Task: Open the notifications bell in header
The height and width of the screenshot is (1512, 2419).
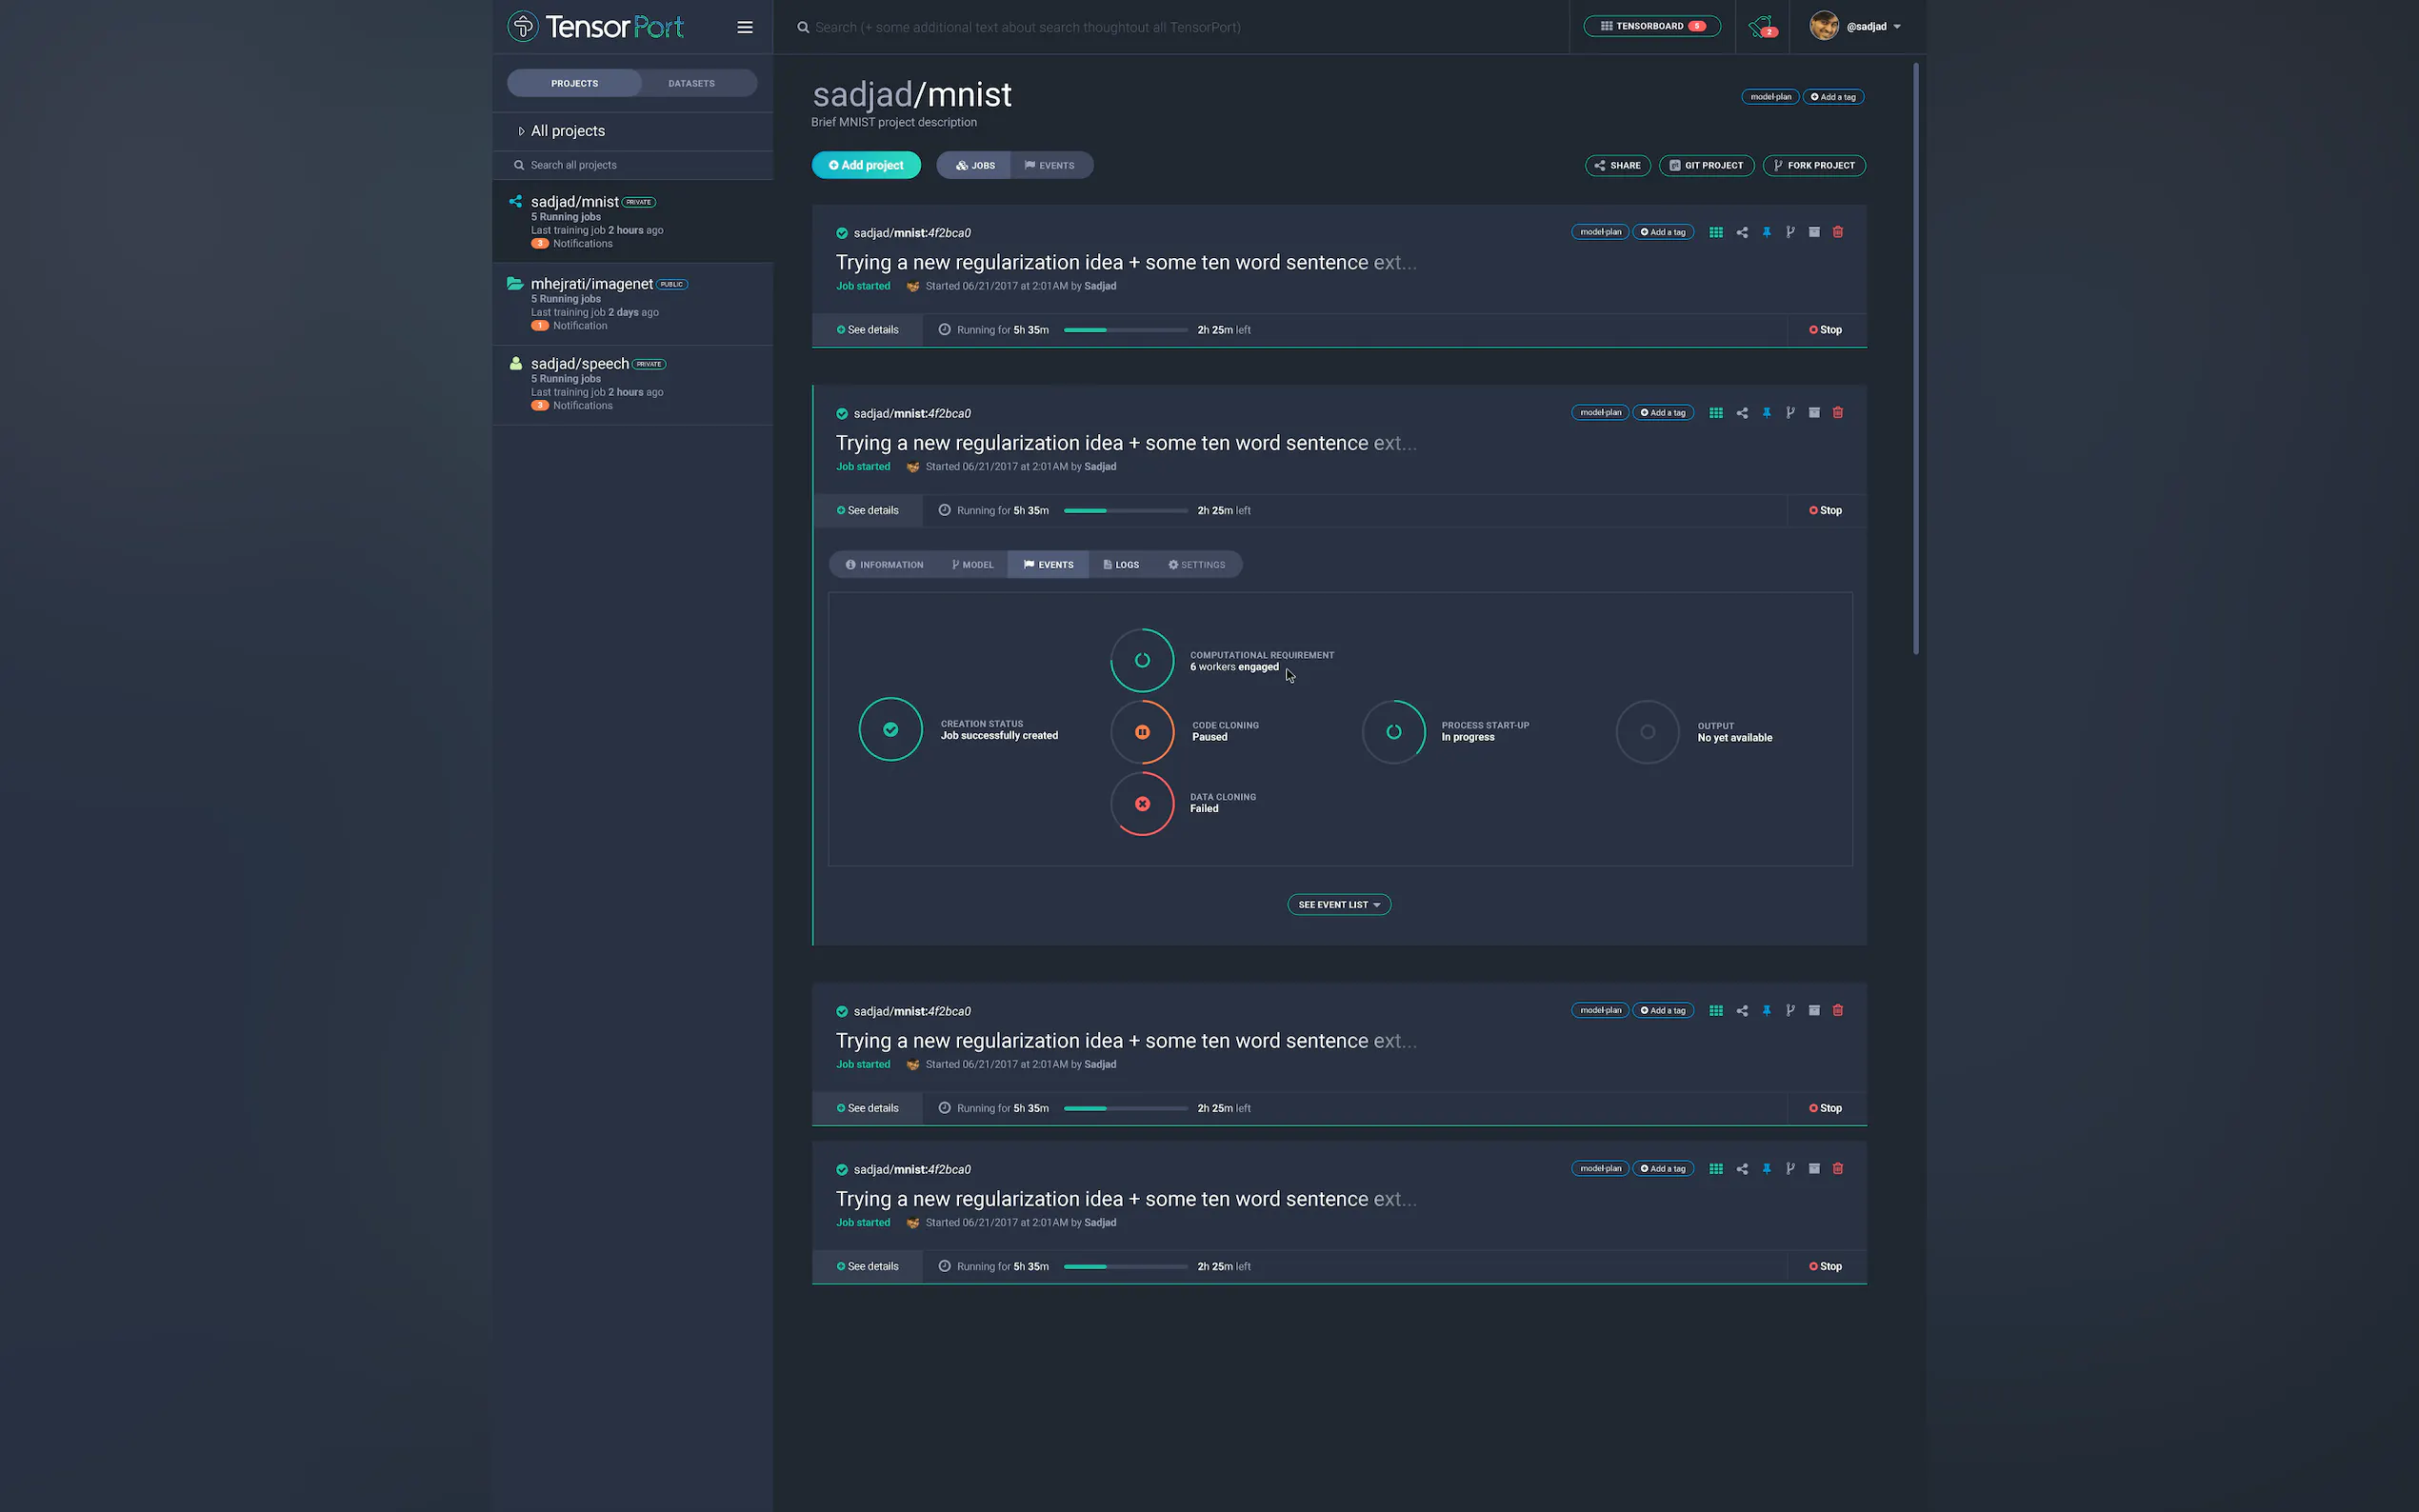Action: (1761, 27)
